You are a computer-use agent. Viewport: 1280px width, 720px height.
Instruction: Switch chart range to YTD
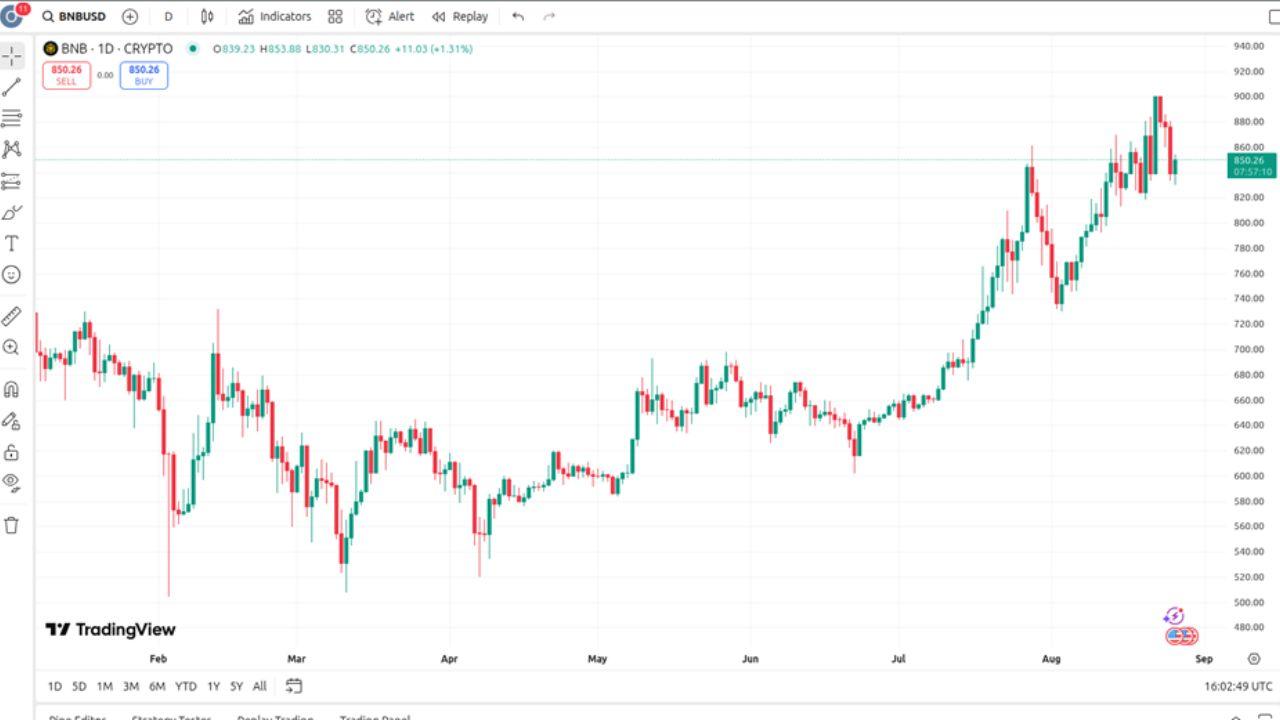pyautogui.click(x=185, y=686)
